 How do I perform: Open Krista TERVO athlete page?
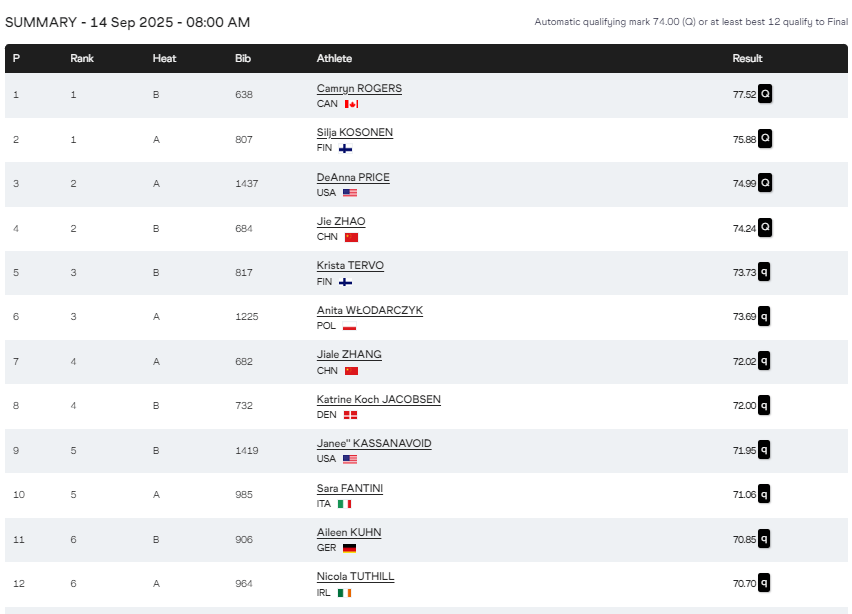tap(350, 266)
